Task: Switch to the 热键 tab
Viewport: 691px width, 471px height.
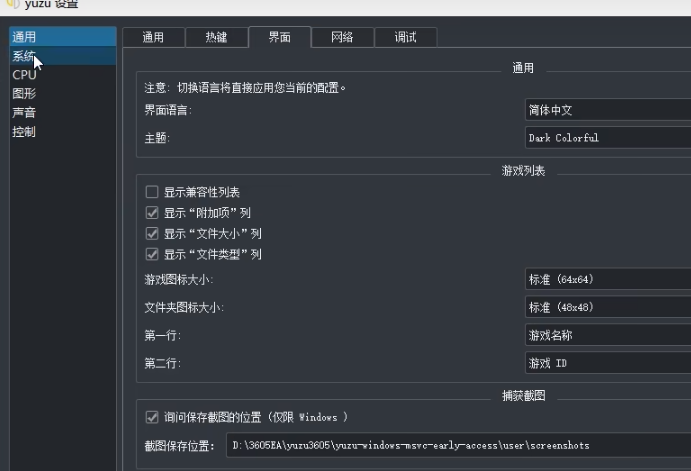Action: point(216,37)
